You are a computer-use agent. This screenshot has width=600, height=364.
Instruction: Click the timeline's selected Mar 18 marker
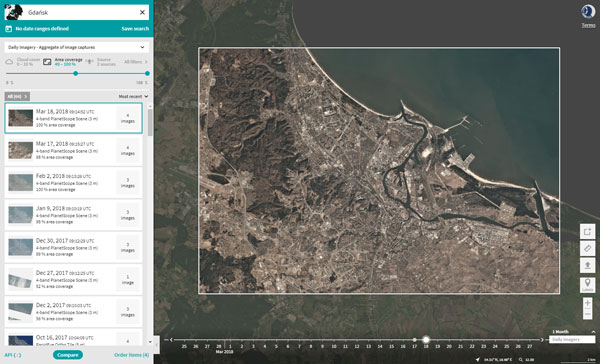point(426,340)
